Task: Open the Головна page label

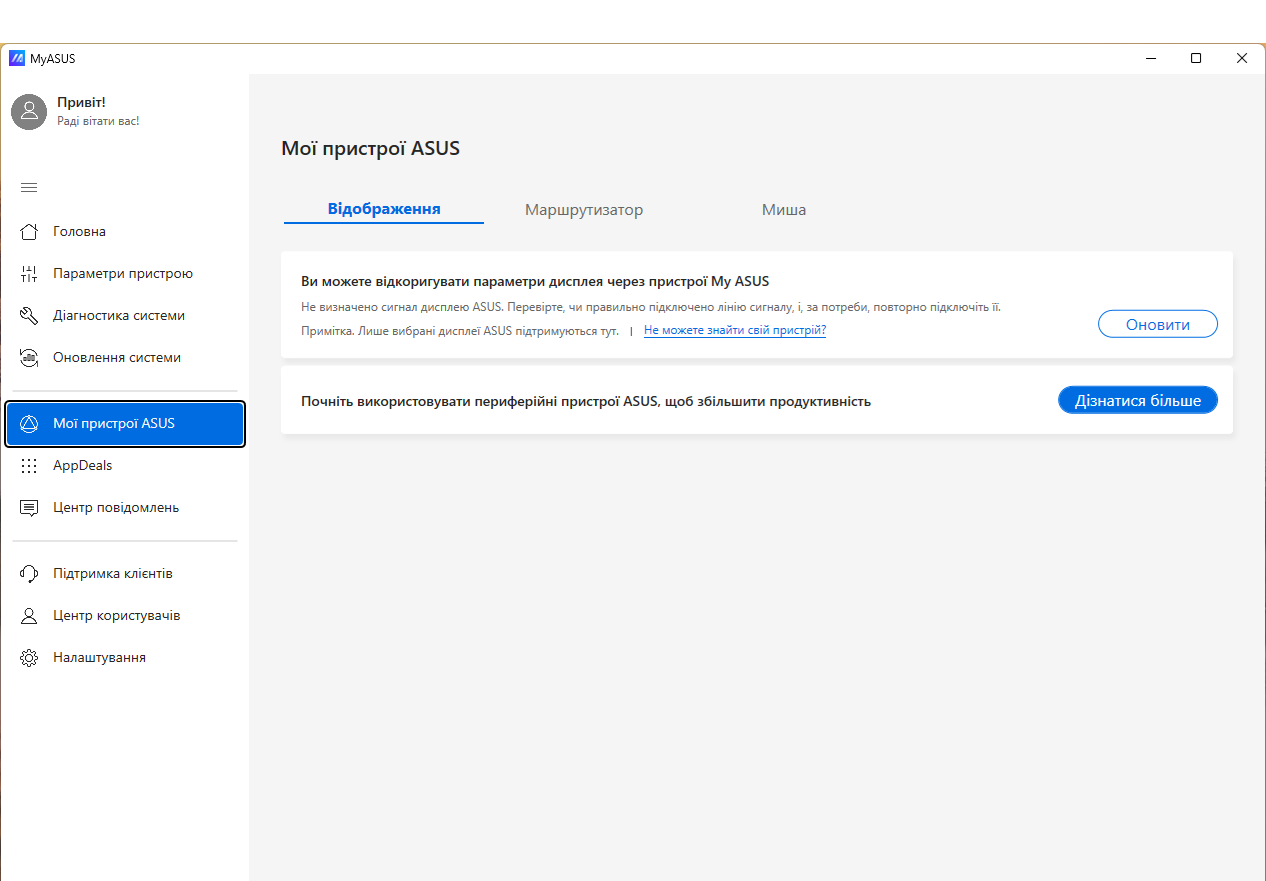Action: pos(79,231)
